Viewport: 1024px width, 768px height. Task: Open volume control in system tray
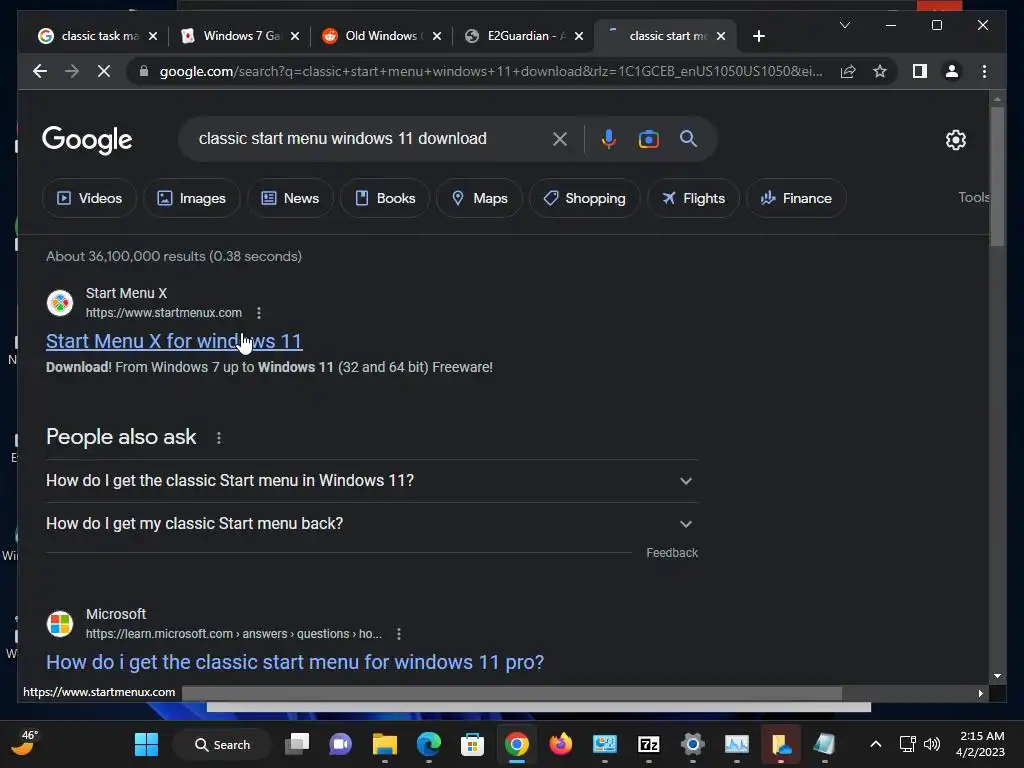932,744
